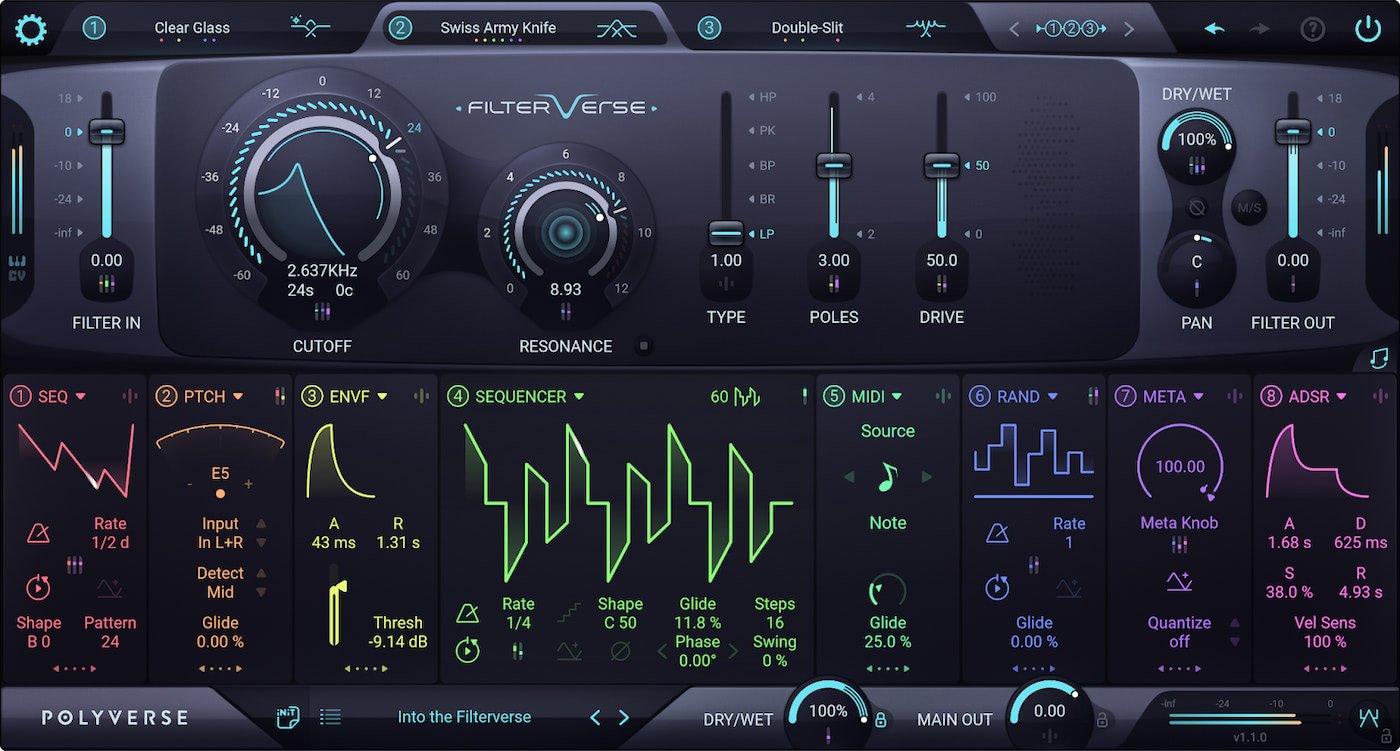Select the Clear Glass filter tab
This screenshot has width=1400, height=751.
(x=192, y=28)
